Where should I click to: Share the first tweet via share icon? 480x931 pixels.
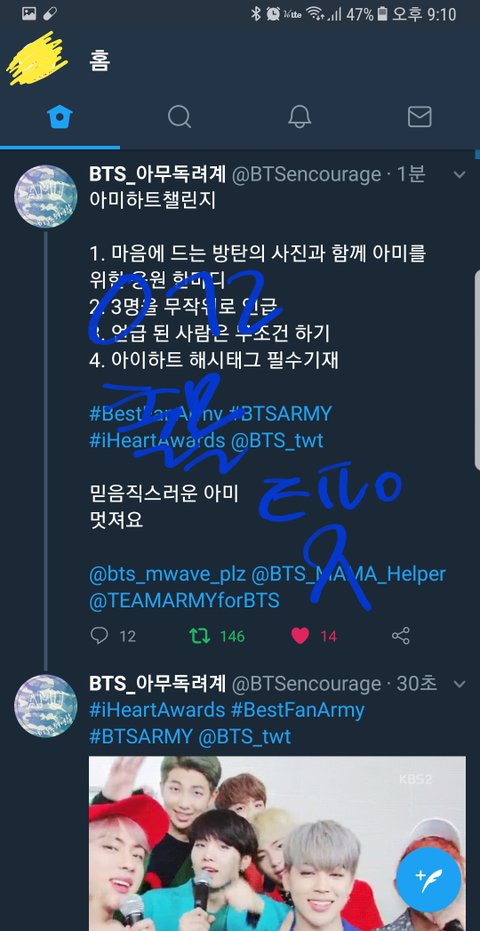401,636
